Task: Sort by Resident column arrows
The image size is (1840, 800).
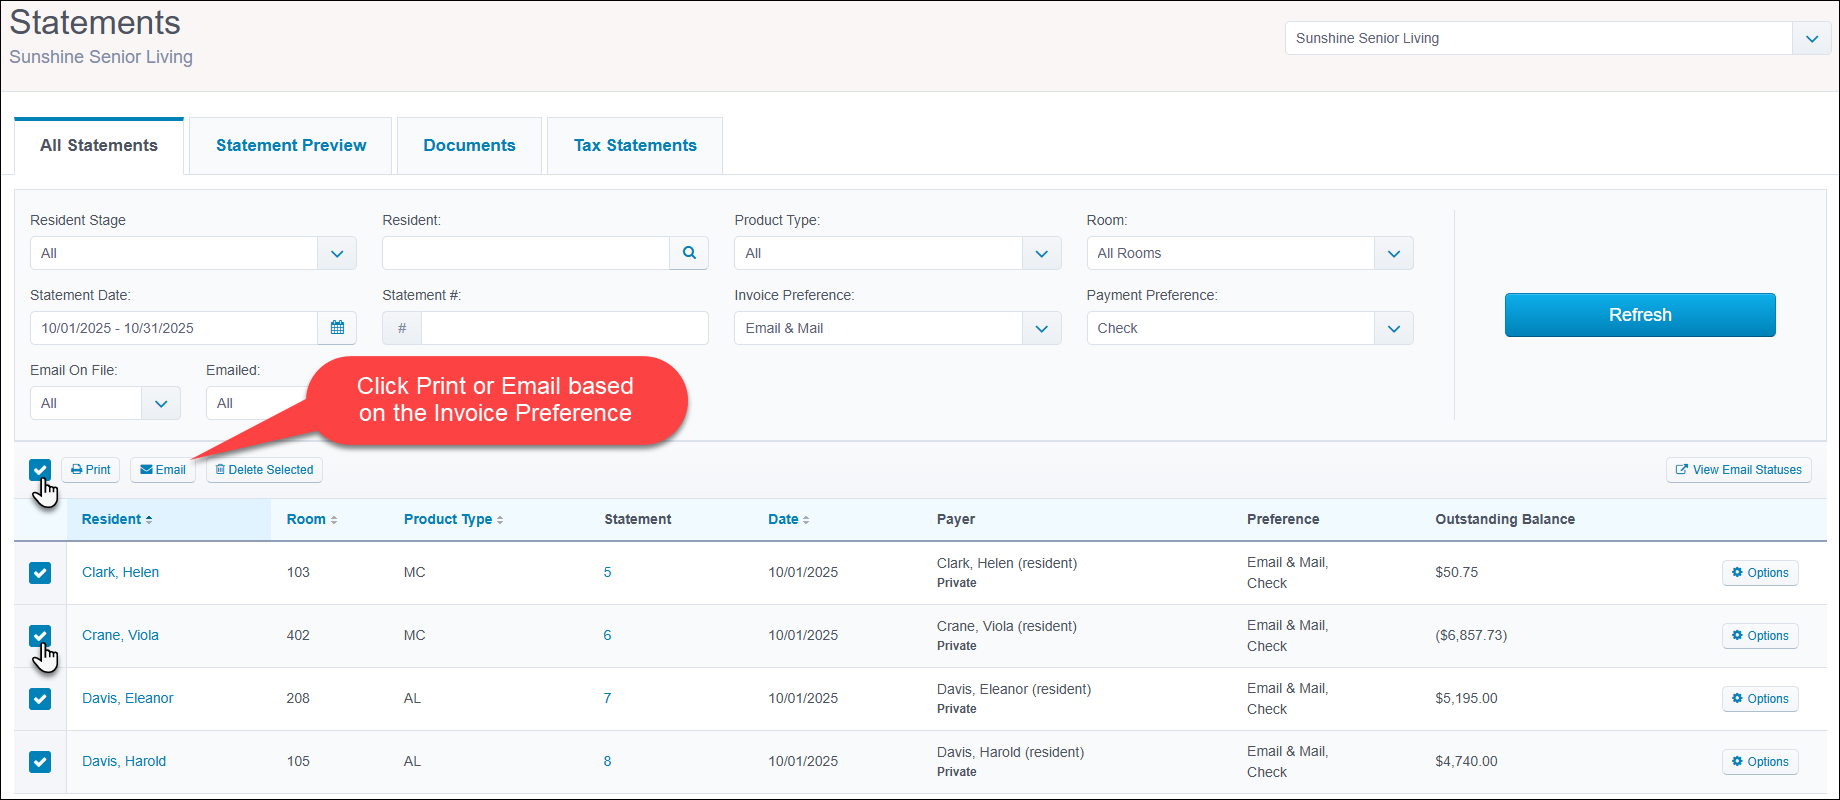Action: 149,520
